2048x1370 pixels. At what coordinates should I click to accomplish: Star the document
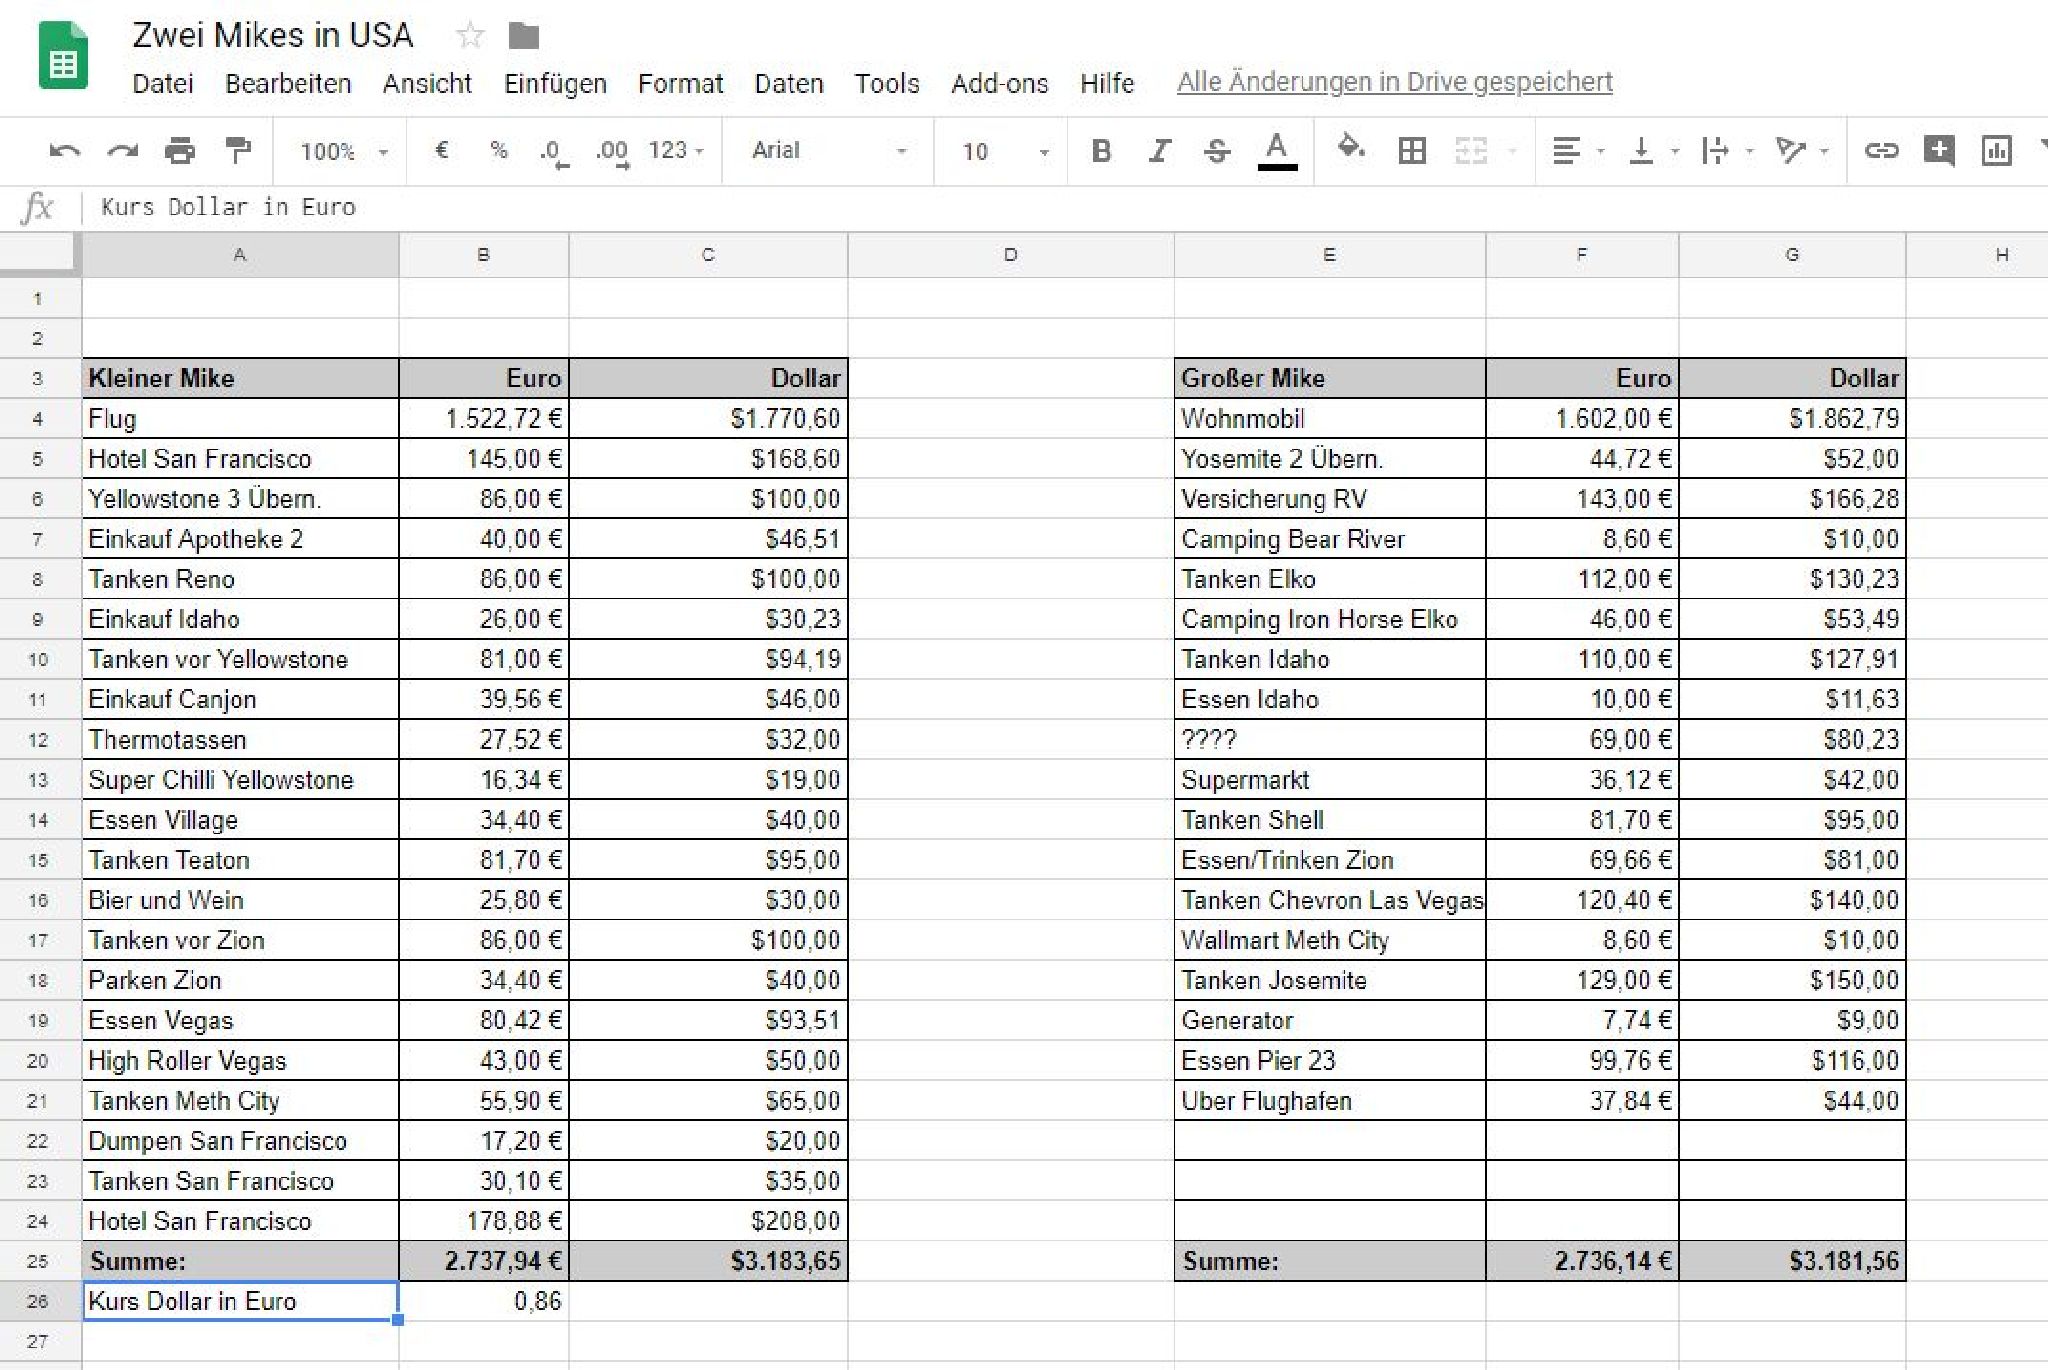(469, 36)
